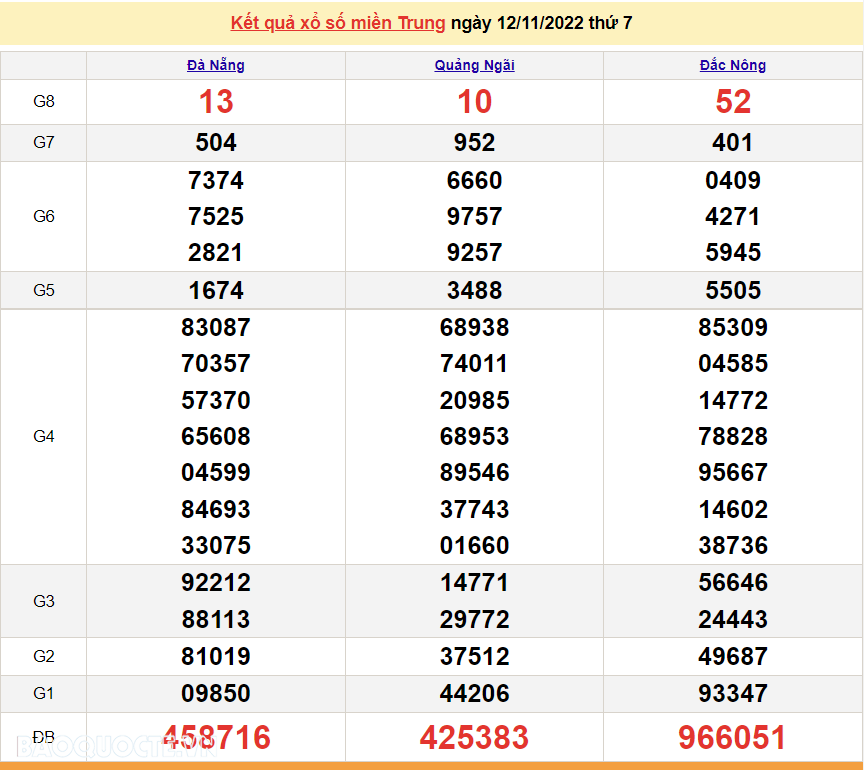
Task: Select the G5 number 5505
Action: [733, 291]
